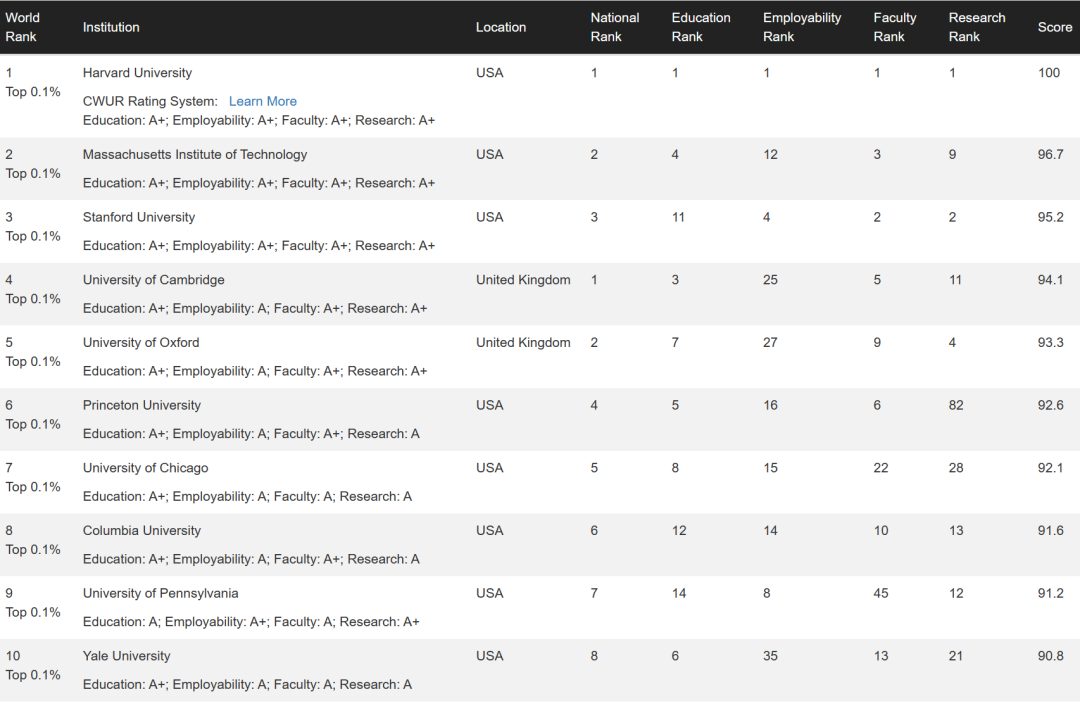Screen dimensions: 1080x705
Task: Click the Institution column header
Action: [111, 27]
